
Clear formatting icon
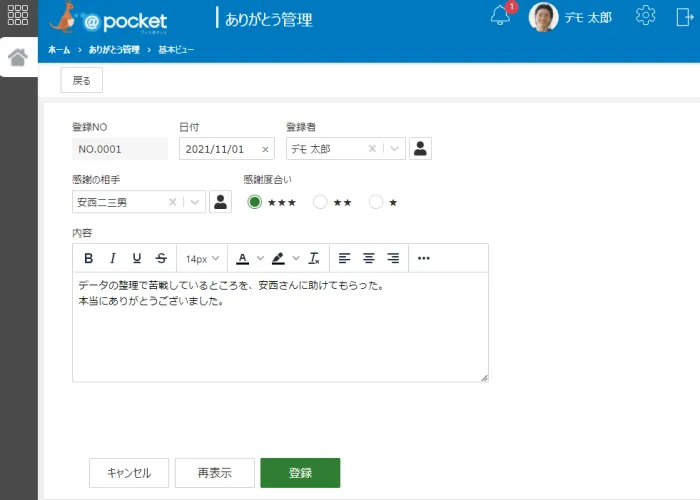click(x=314, y=258)
